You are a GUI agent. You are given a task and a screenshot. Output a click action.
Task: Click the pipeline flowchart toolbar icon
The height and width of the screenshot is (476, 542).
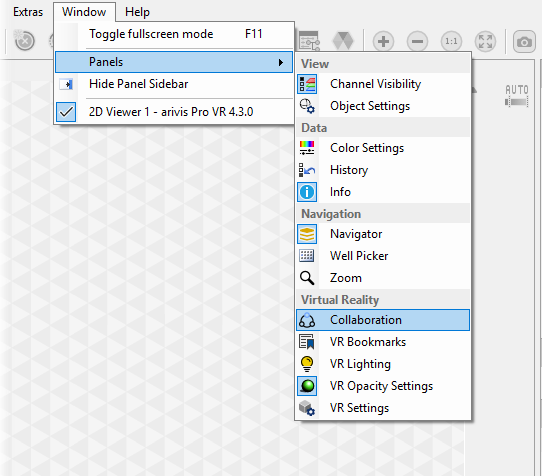click(309, 41)
